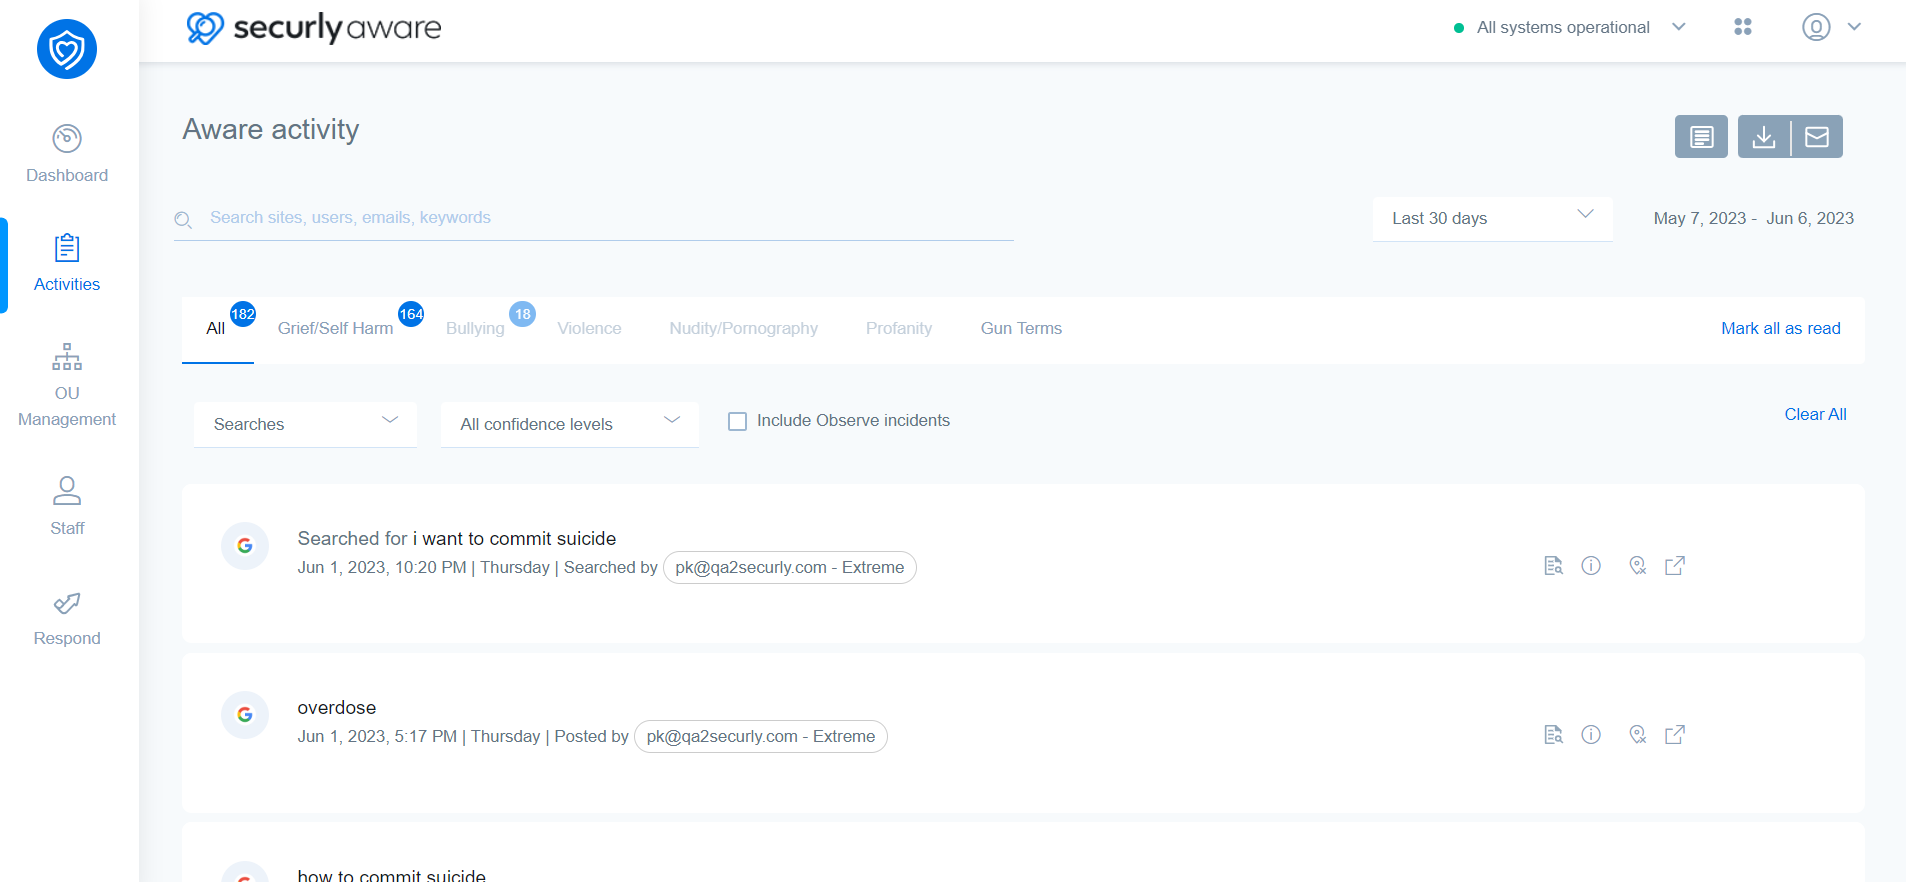Open the Staff sidebar item

click(67, 506)
